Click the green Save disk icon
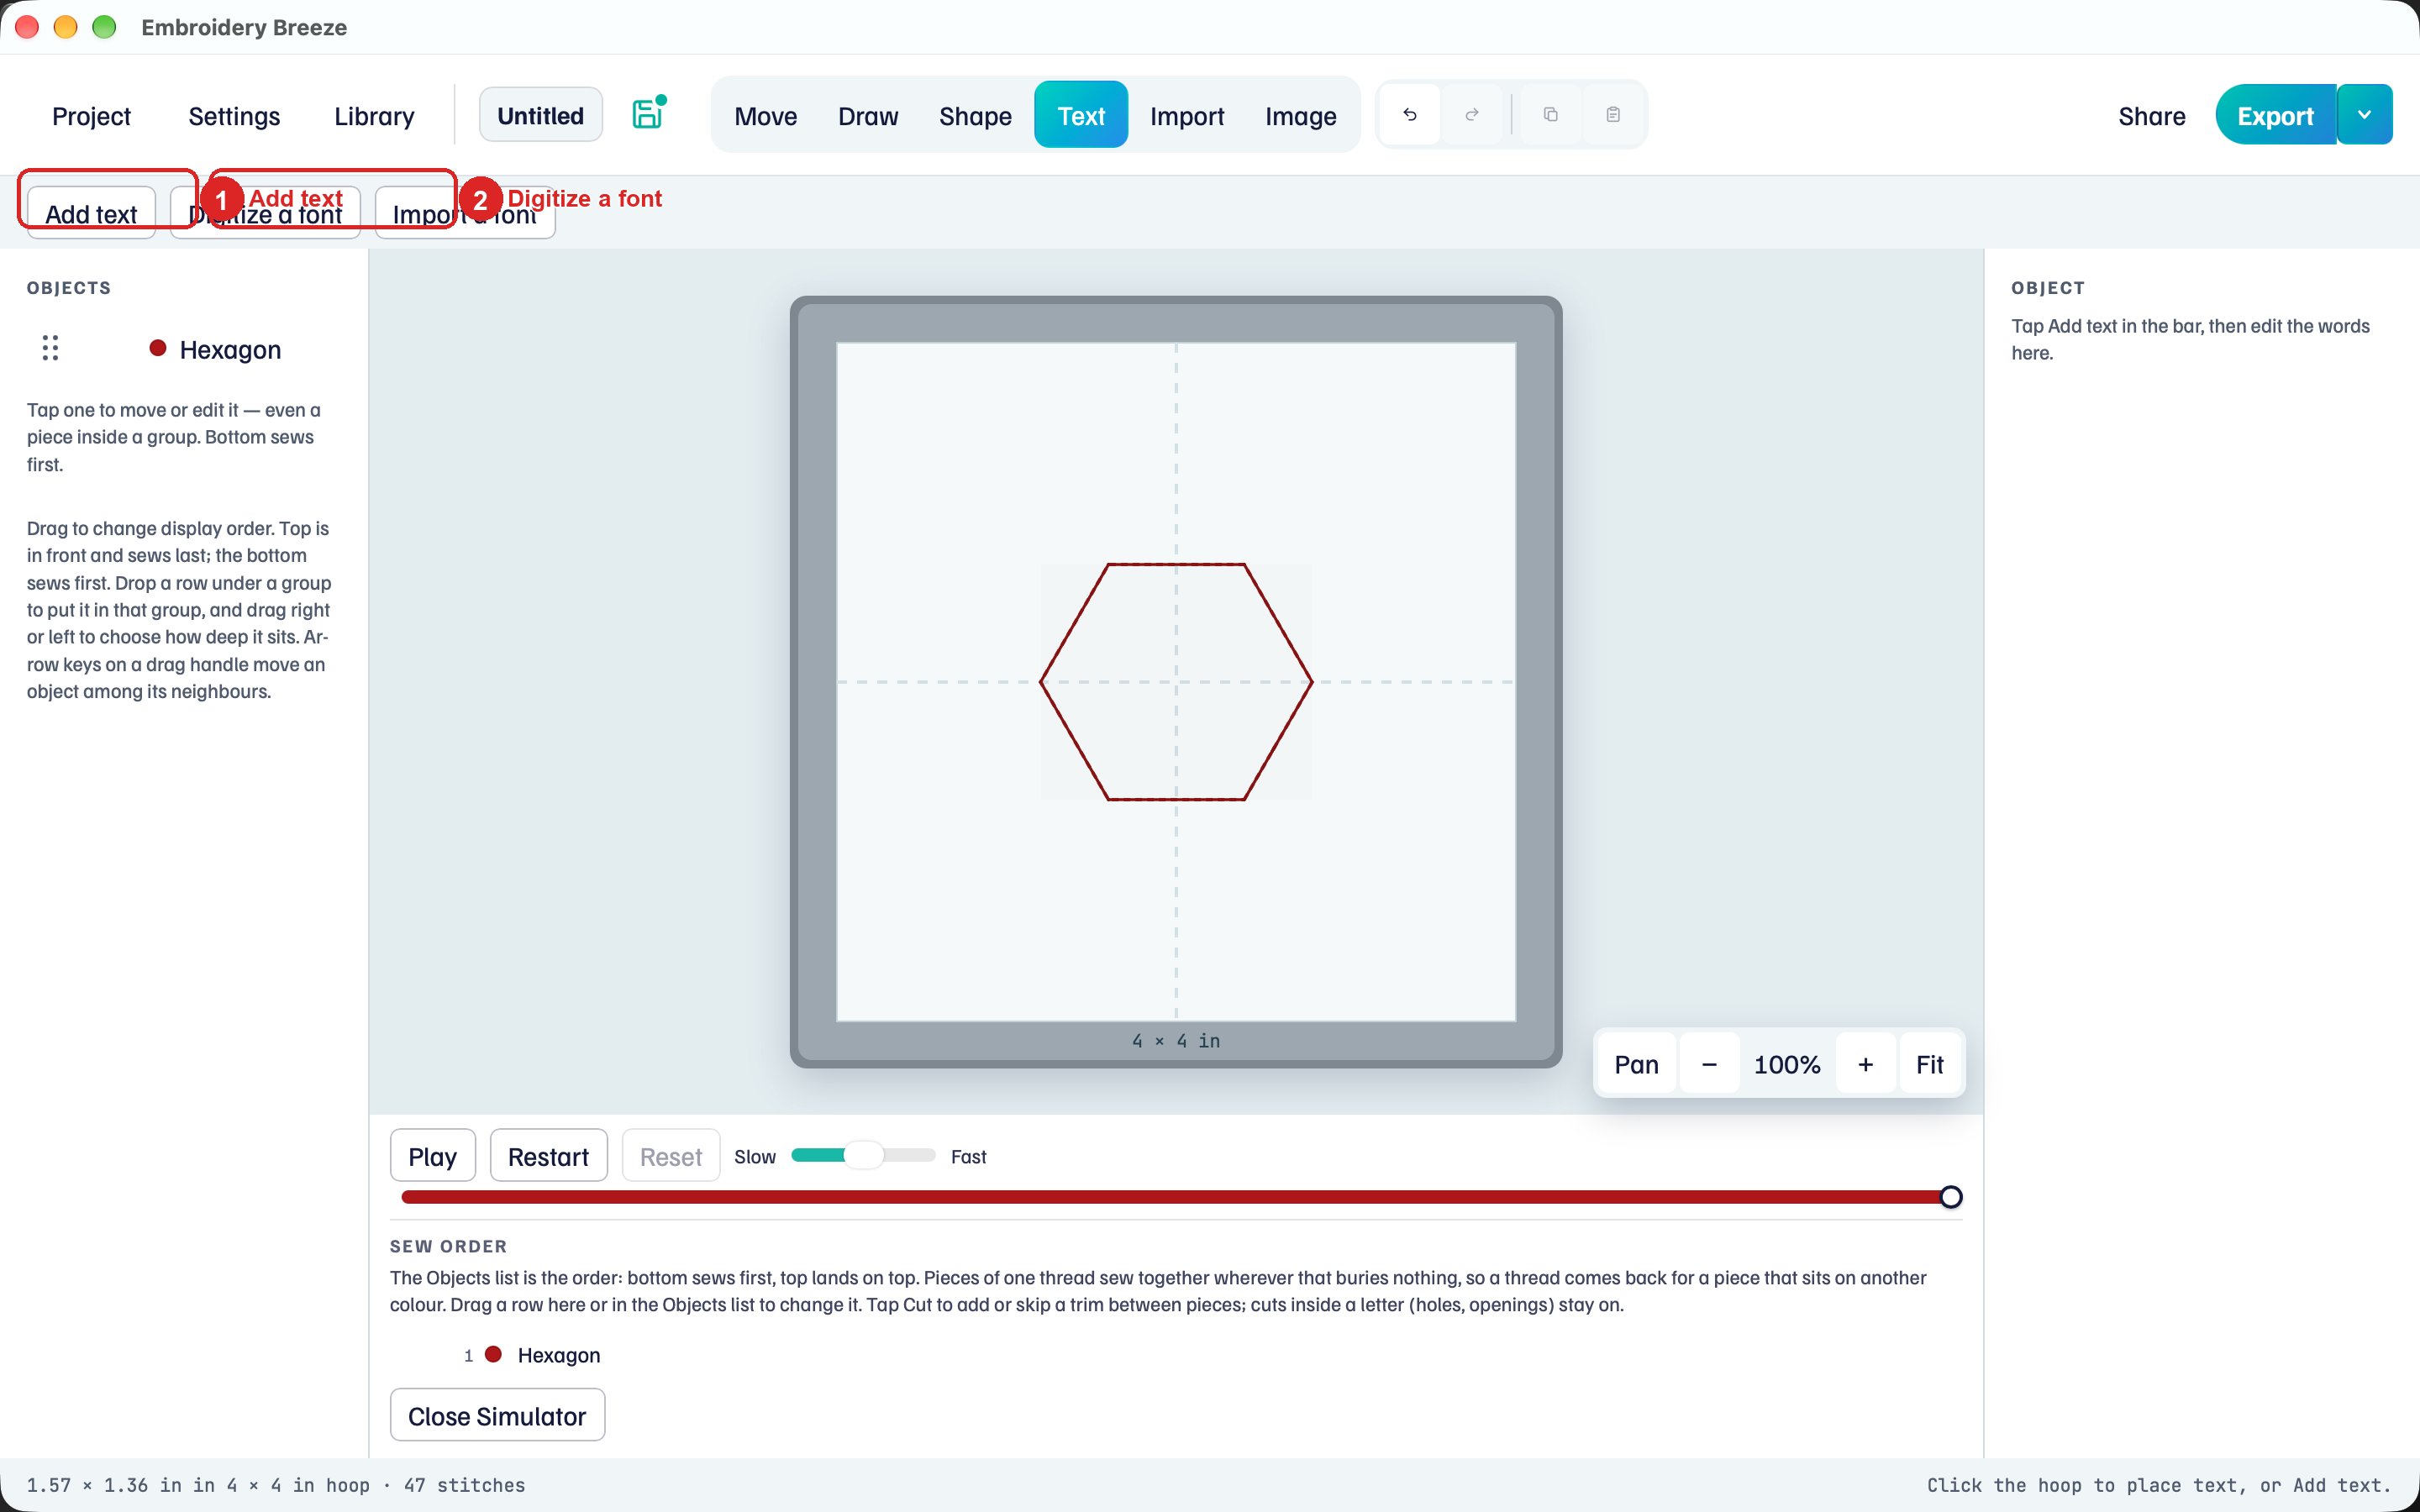The image size is (2420, 1512). [648, 114]
